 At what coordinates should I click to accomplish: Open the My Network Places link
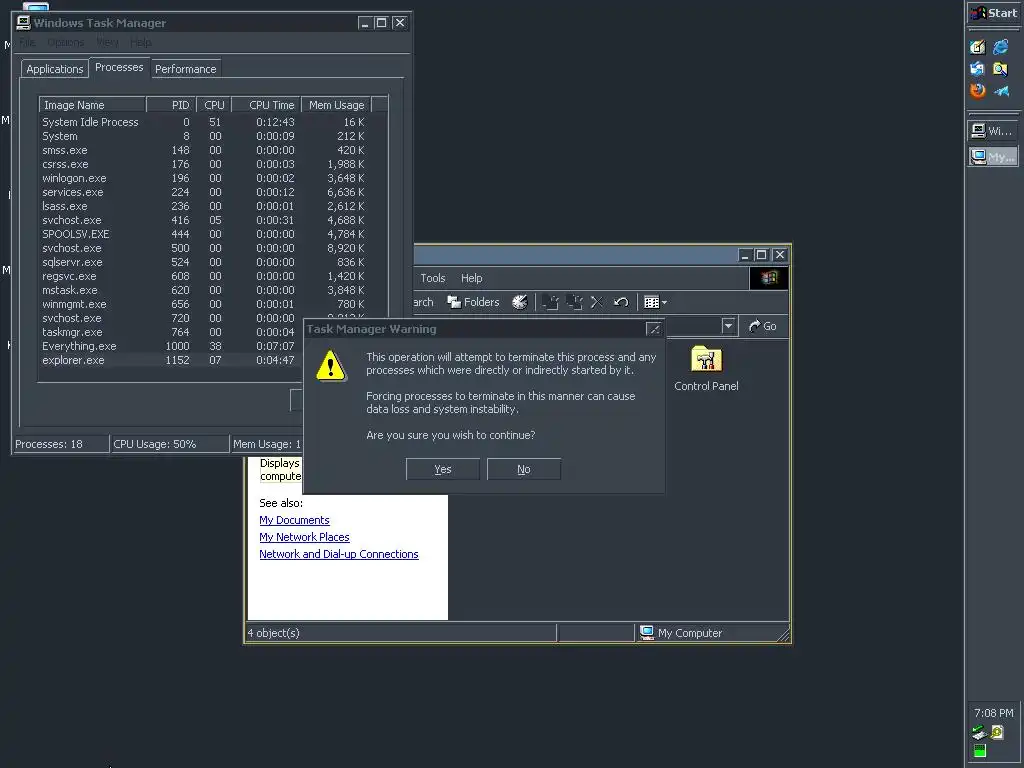click(x=304, y=537)
